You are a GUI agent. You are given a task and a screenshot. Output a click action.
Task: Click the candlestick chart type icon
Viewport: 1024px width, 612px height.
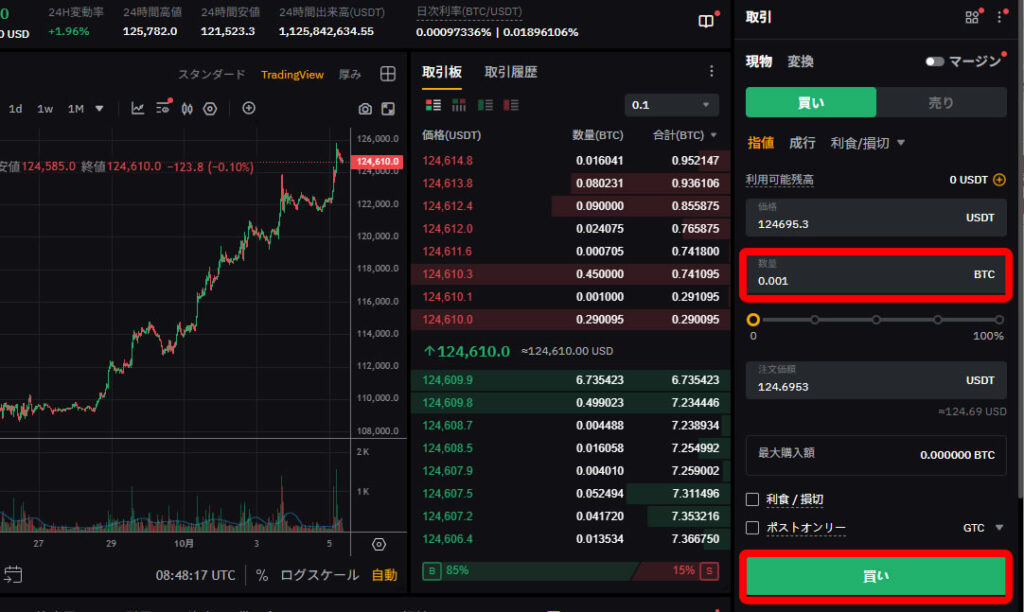point(186,109)
